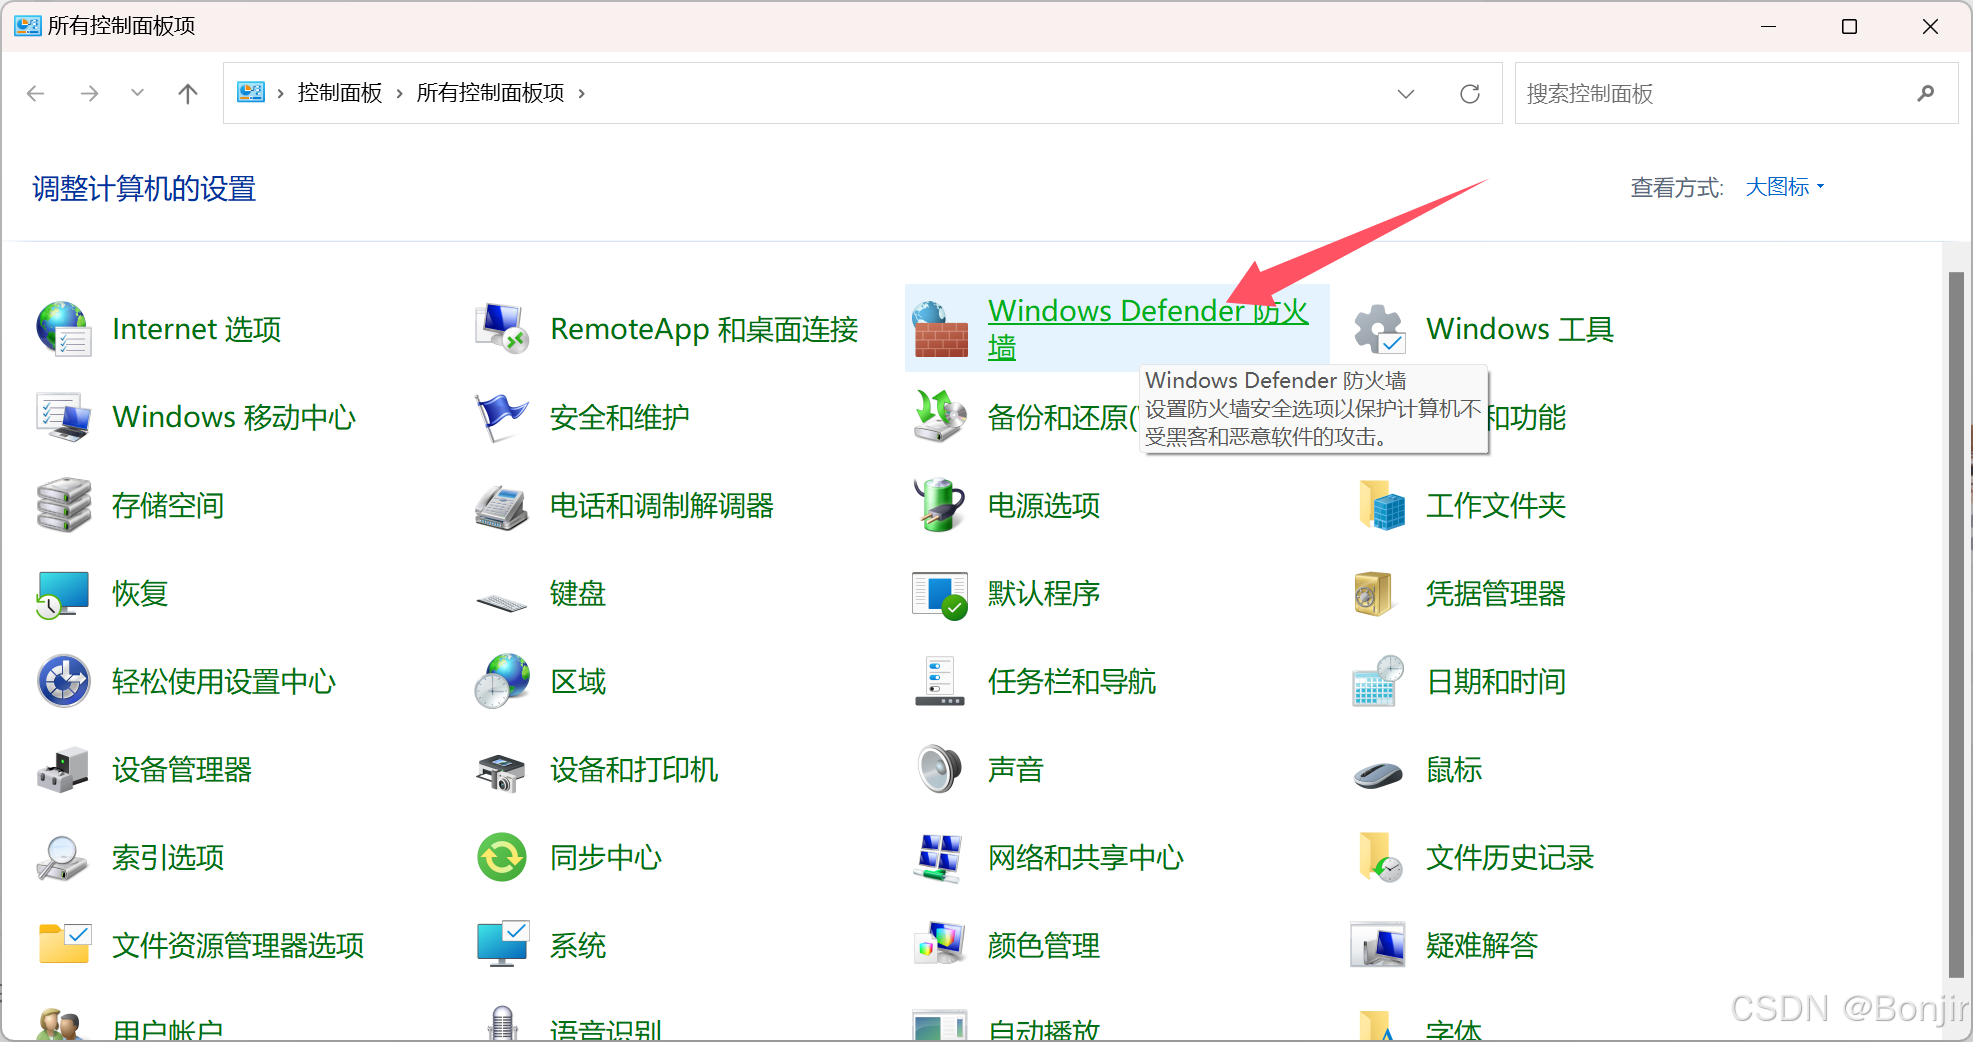Expand the 大图标 view mode dropdown
The height and width of the screenshot is (1042, 1973).
[x=1786, y=187]
